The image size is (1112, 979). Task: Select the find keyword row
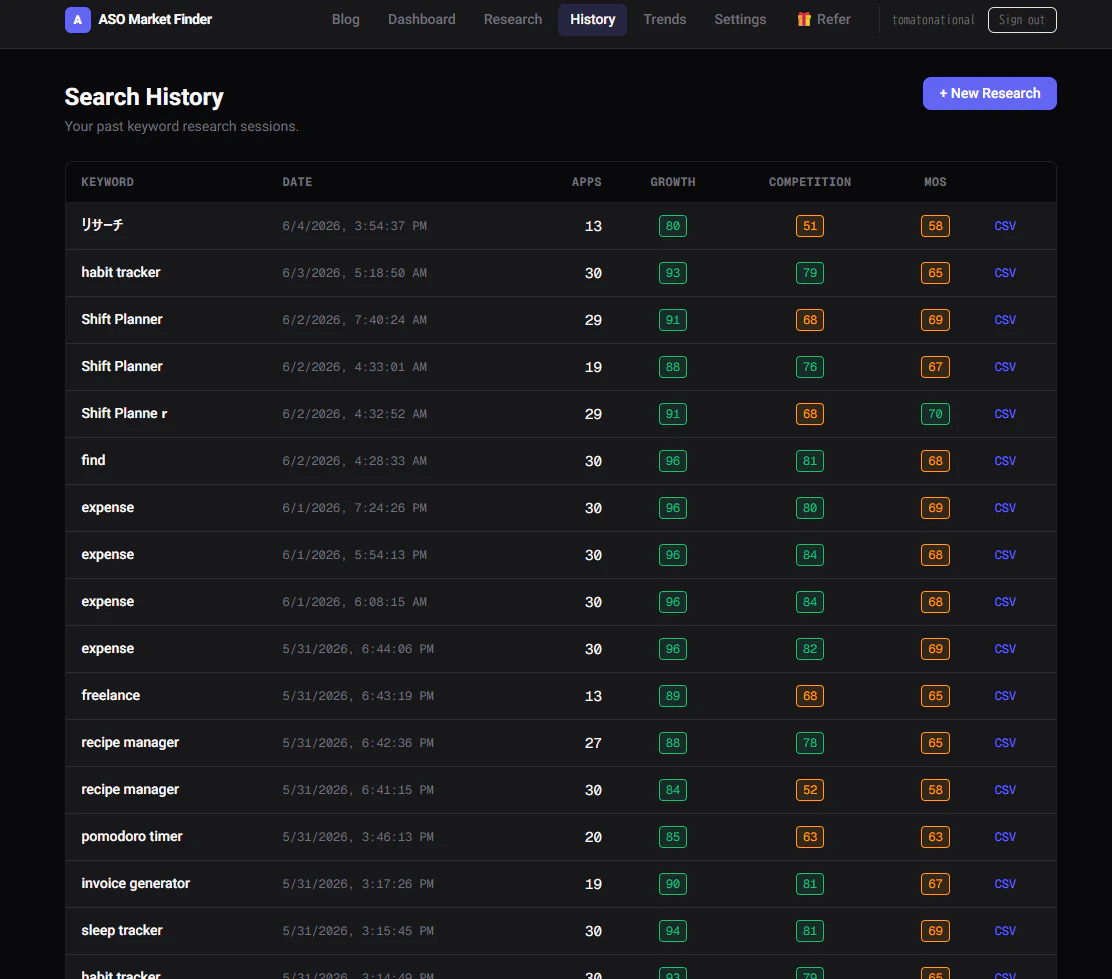point(93,460)
